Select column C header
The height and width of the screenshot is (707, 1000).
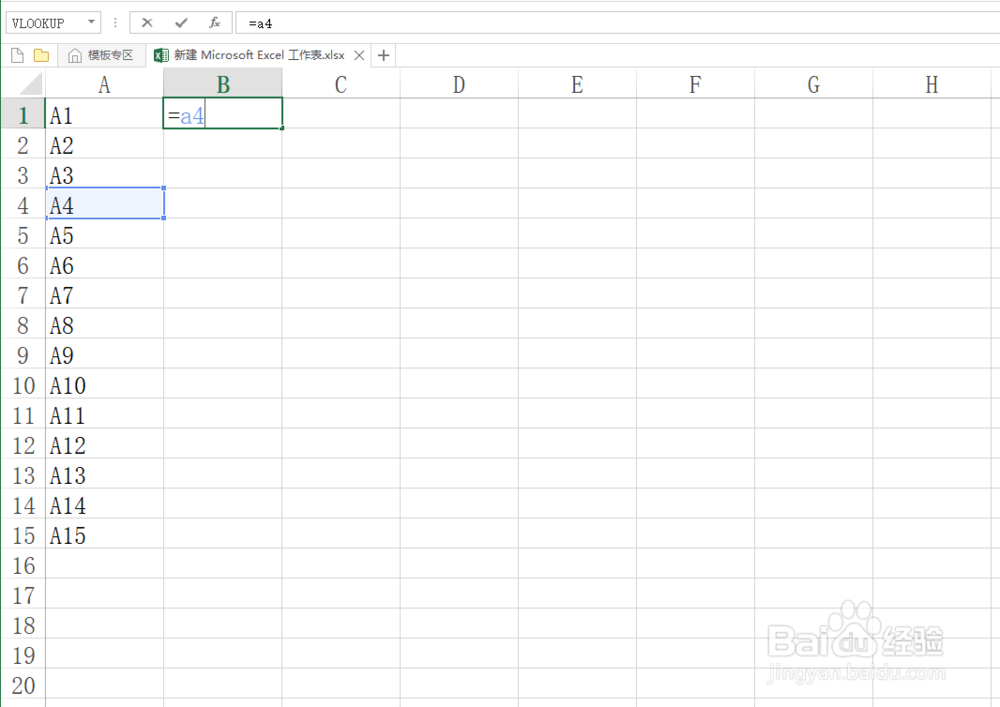point(341,84)
